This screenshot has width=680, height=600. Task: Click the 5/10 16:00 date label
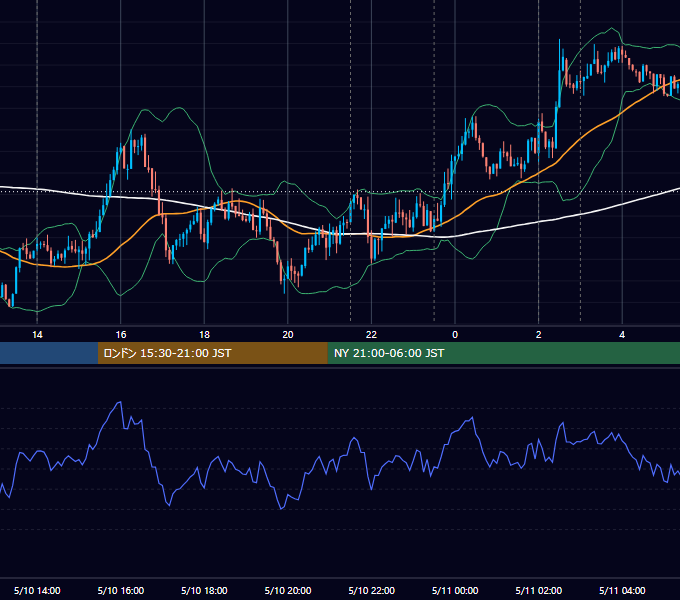[121, 590]
